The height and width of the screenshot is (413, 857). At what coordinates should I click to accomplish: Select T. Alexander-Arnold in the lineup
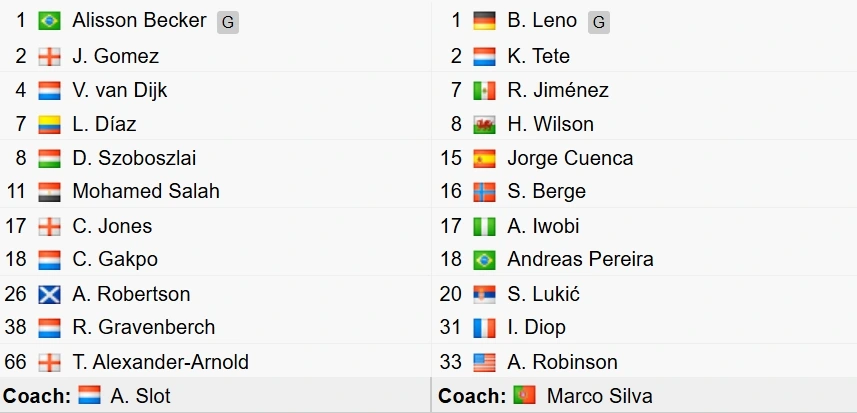pos(161,362)
